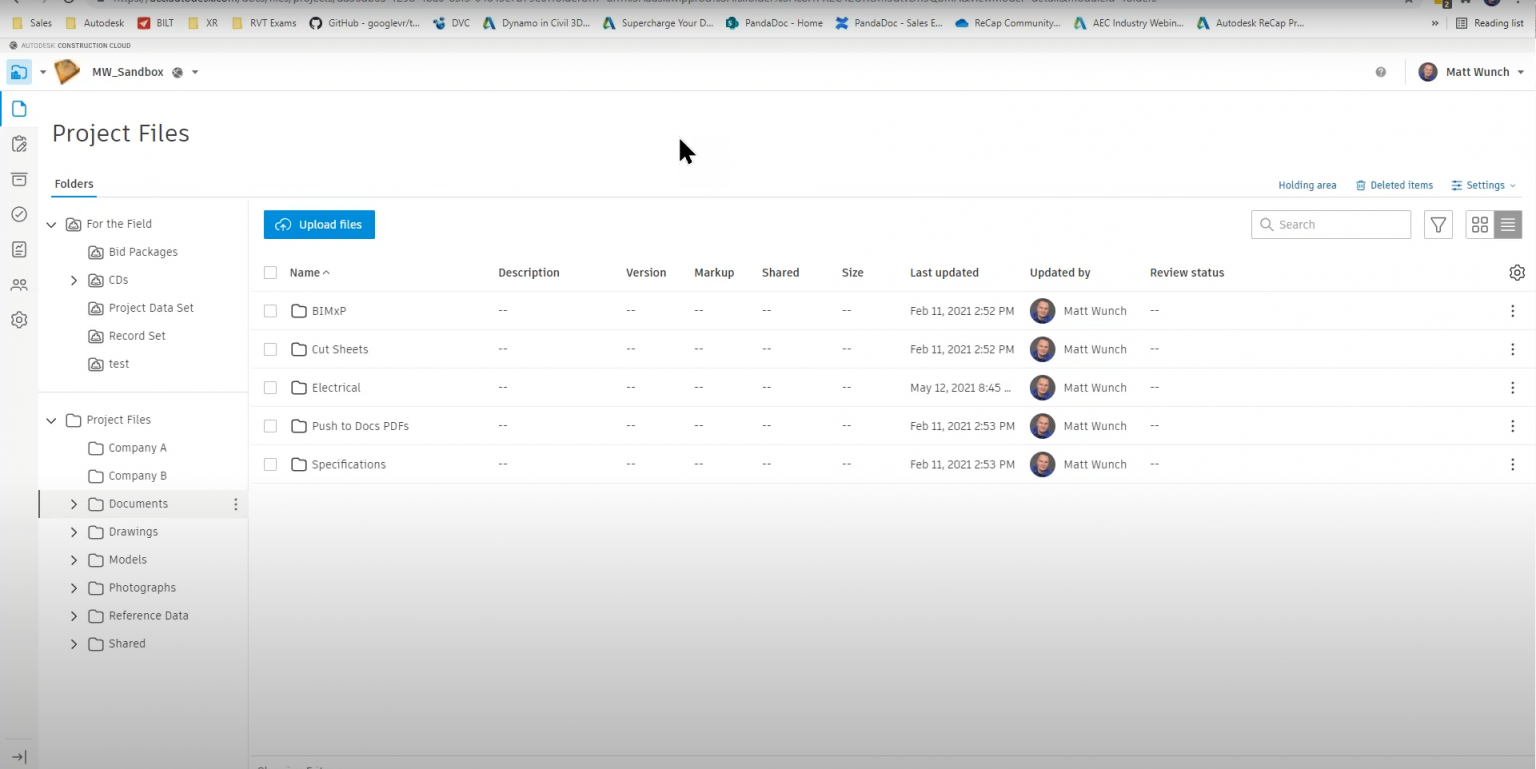Click the Upload files button
Image resolution: width=1536 pixels, height=769 pixels.
pos(319,224)
